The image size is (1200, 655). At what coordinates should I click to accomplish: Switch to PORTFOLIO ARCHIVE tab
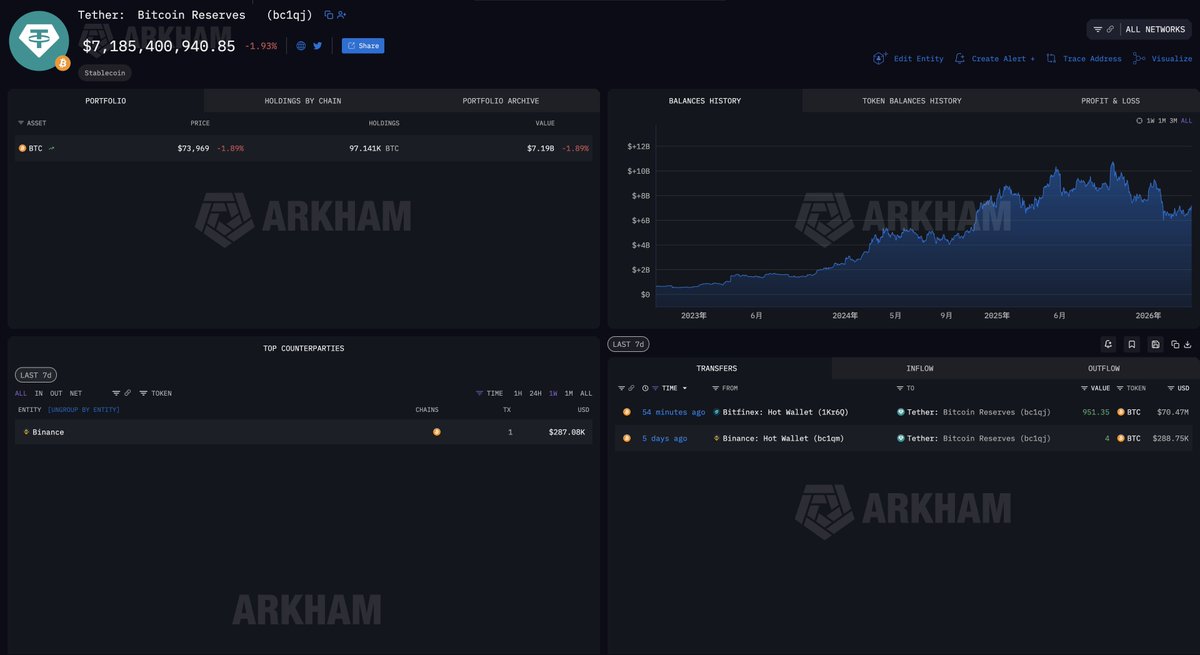tap(501, 101)
